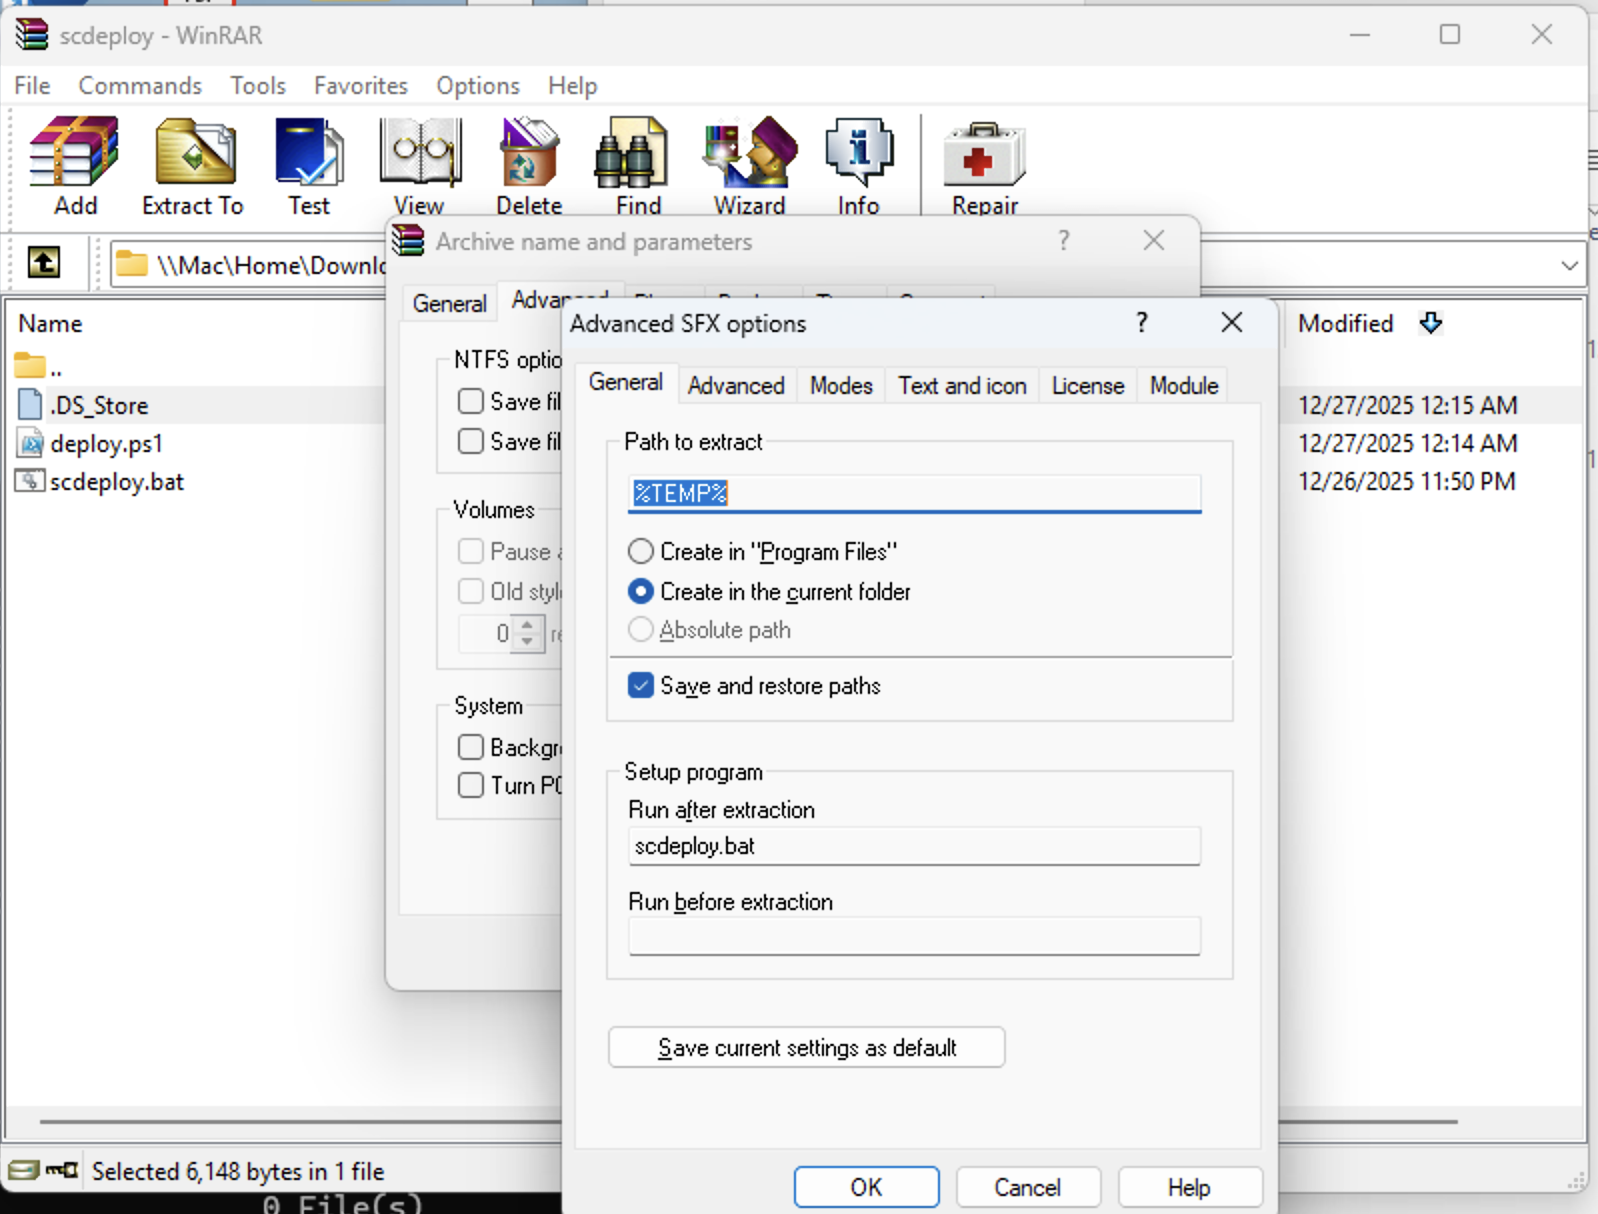Select Create in "Program Files" option

click(x=641, y=552)
